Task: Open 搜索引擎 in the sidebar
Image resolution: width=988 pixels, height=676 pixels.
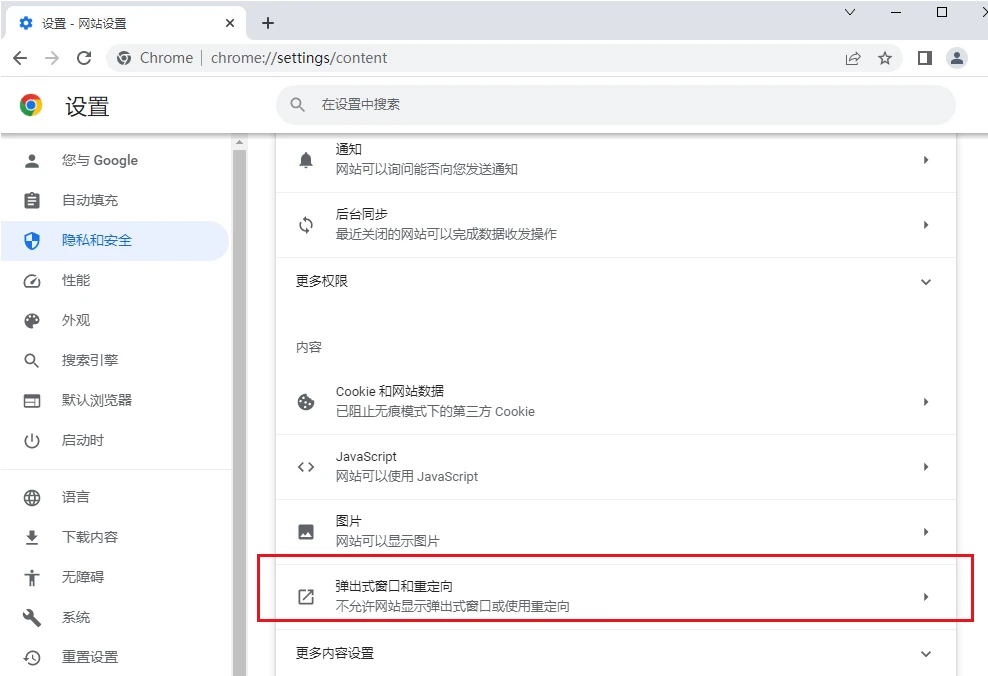Action: [x=90, y=360]
